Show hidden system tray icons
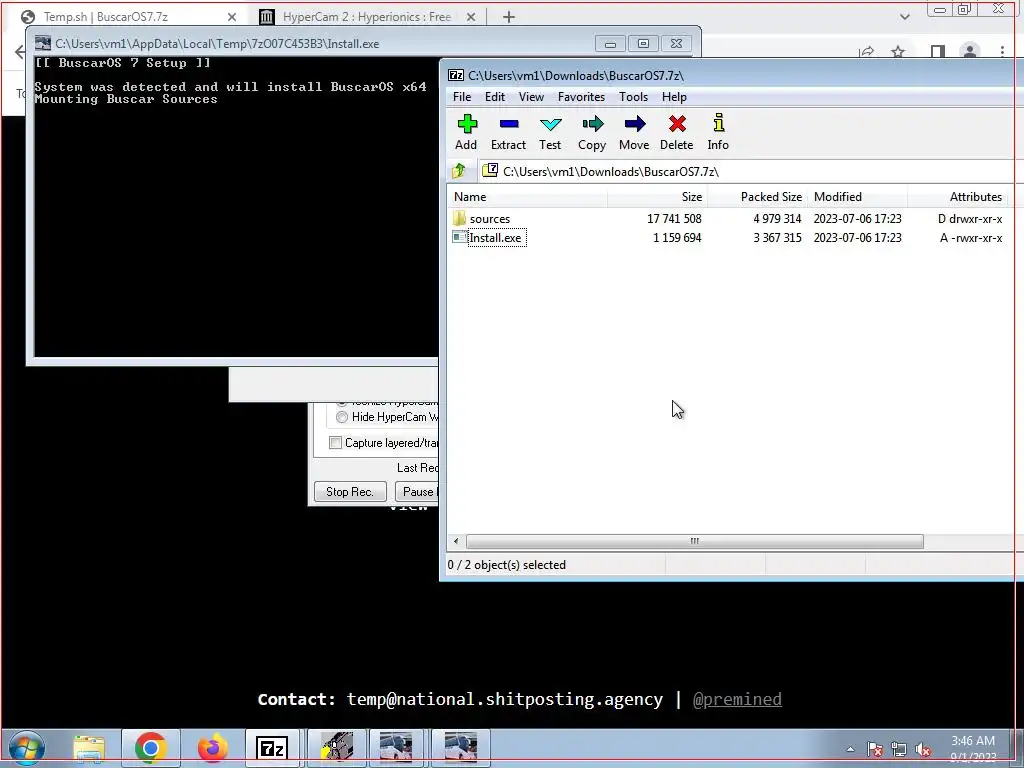This screenshot has height=768, width=1024. tap(850, 749)
